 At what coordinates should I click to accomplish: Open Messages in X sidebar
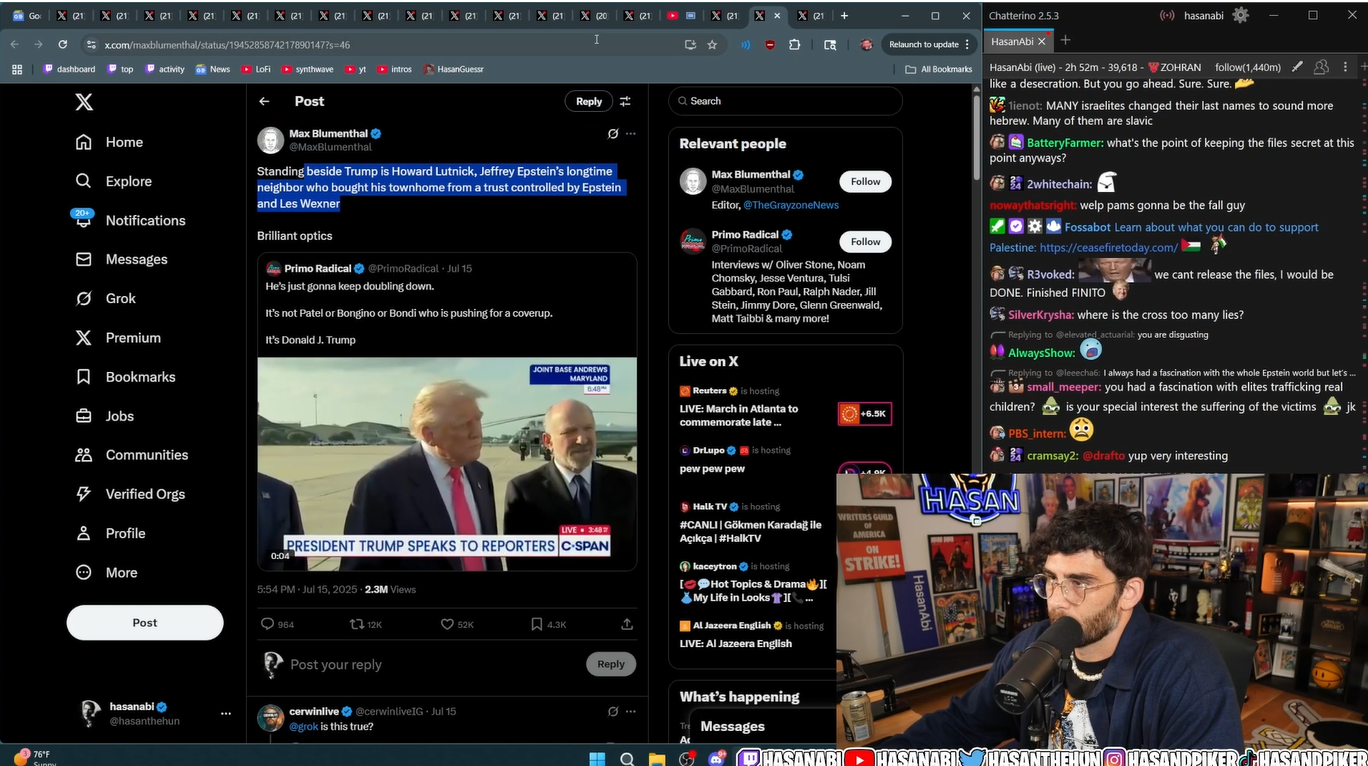coord(121,259)
